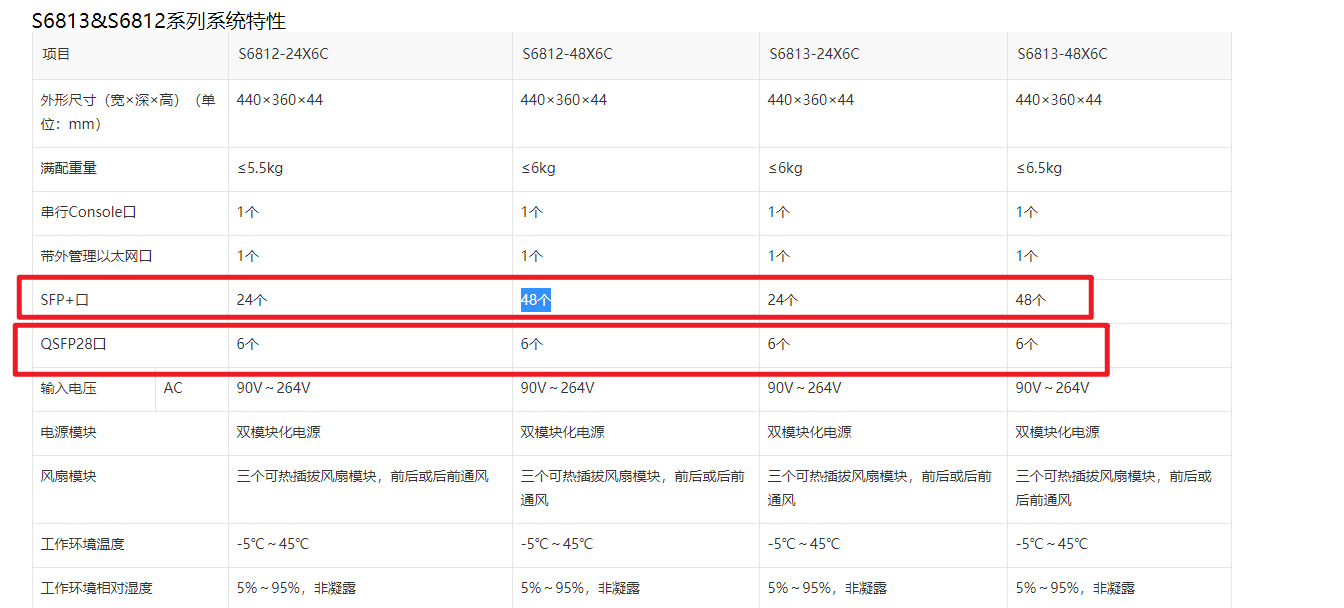Click the AC sub-label cell
The image size is (1344, 608).
tap(173, 388)
